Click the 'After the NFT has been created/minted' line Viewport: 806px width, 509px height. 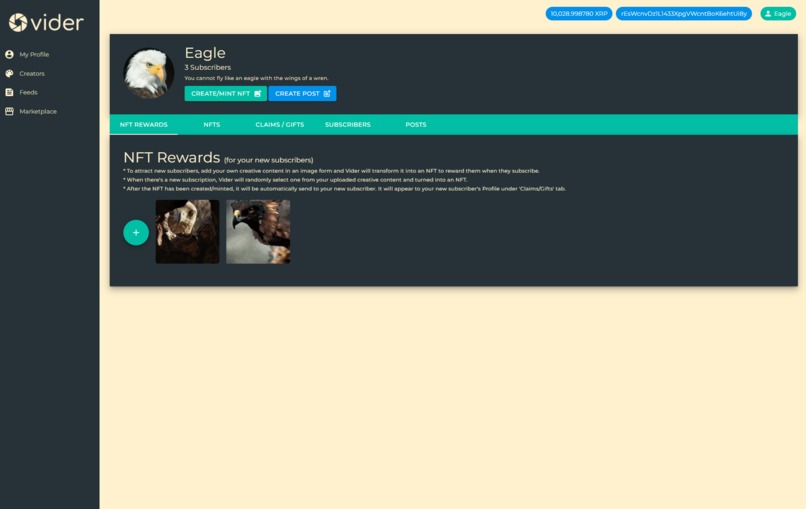[x=344, y=189]
